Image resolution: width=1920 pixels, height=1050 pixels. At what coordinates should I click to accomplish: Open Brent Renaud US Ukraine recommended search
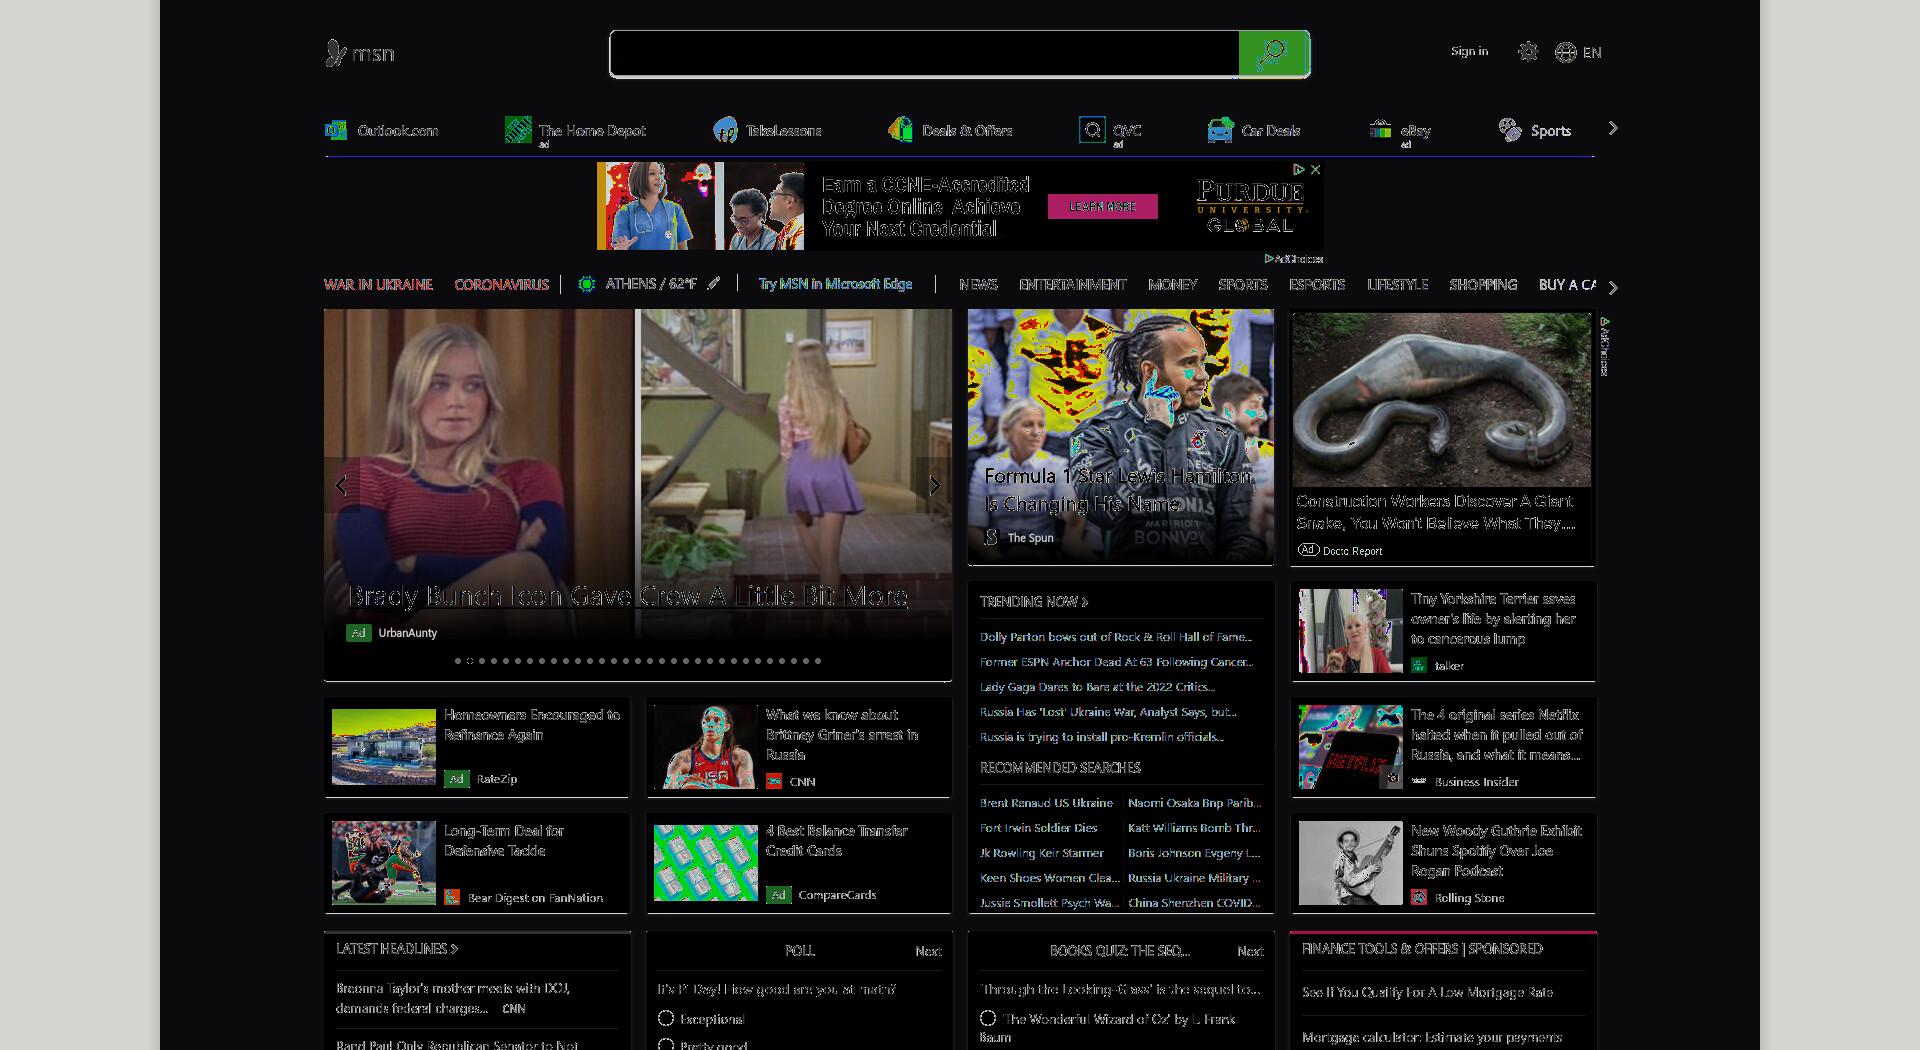(1046, 803)
